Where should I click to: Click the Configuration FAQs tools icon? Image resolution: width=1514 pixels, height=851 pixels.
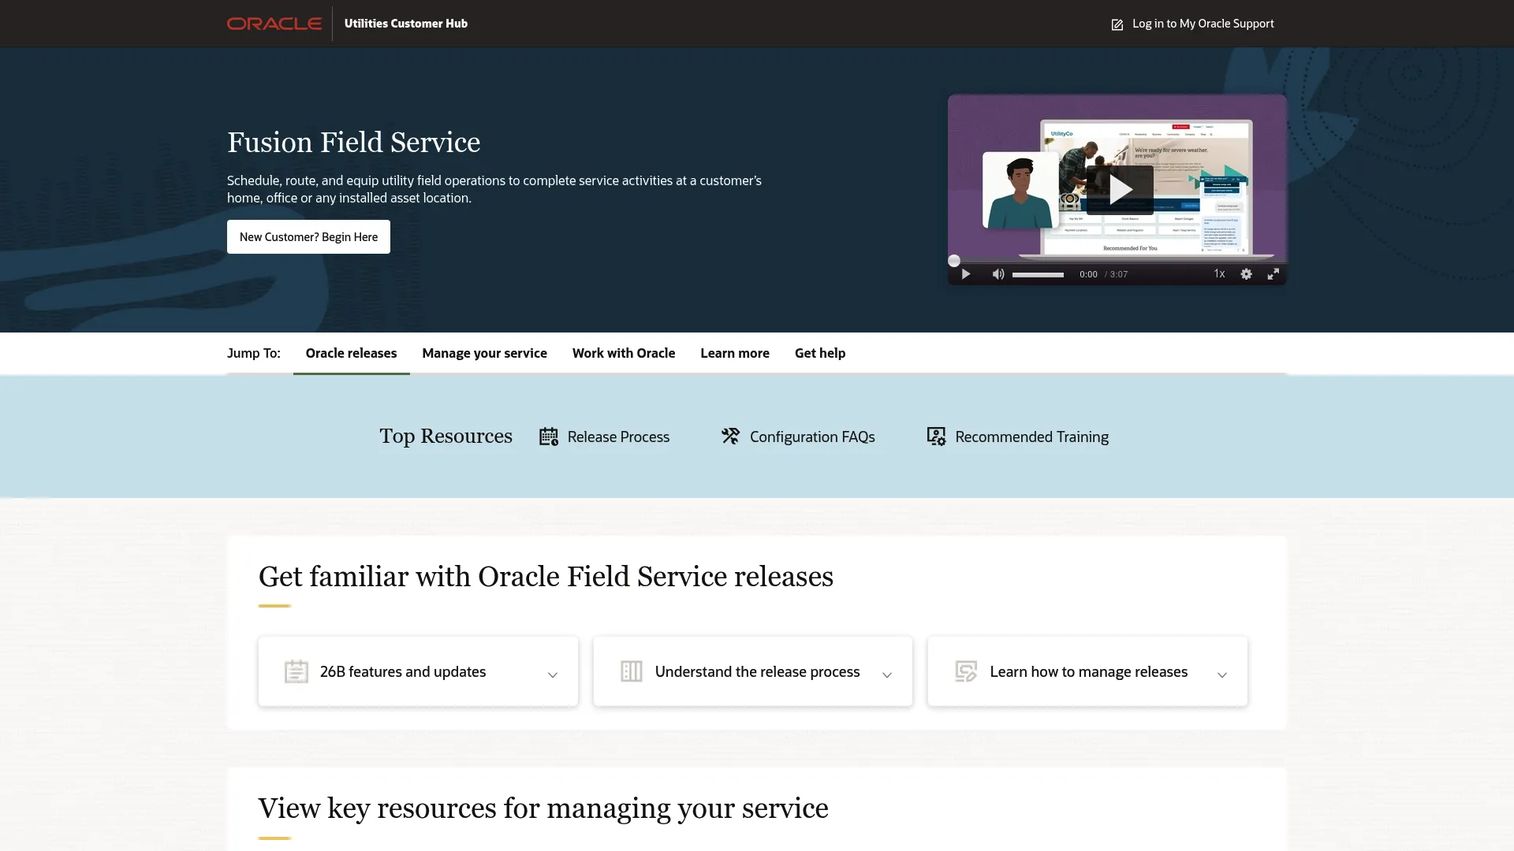[731, 436]
